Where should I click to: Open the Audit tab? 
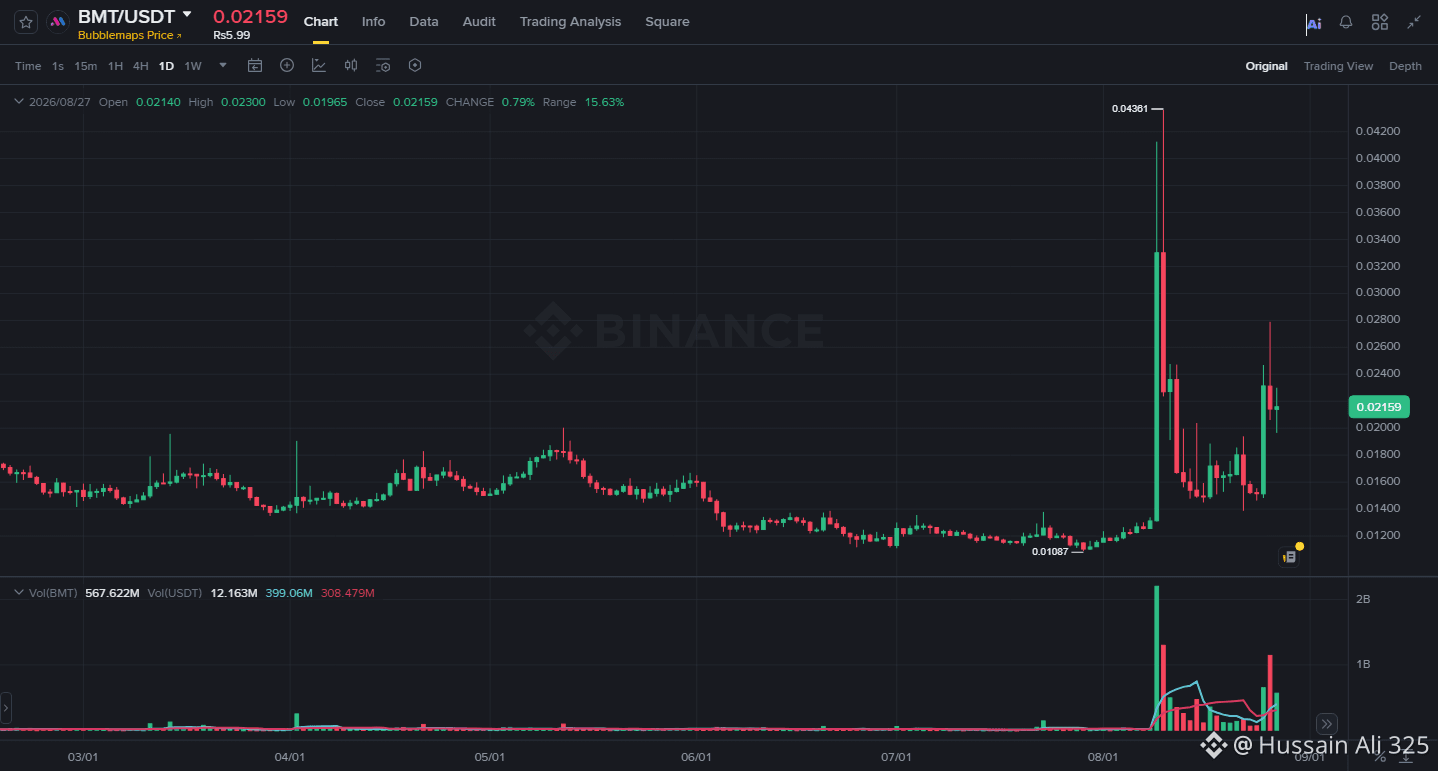(x=479, y=22)
